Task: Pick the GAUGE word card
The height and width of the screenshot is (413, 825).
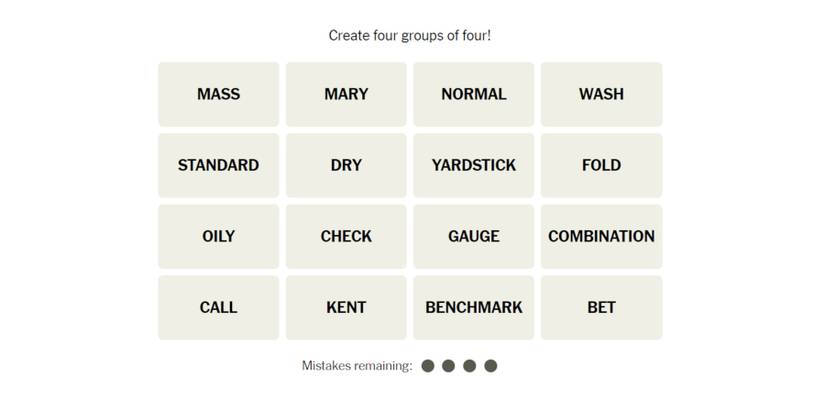Action: tap(474, 236)
